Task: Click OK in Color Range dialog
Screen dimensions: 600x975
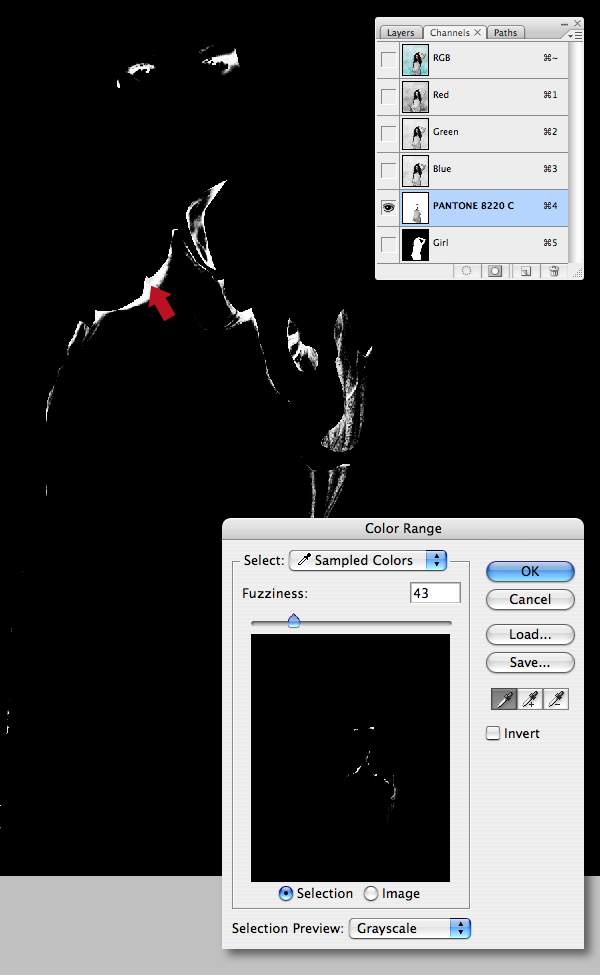Action: click(x=530, y=571)
